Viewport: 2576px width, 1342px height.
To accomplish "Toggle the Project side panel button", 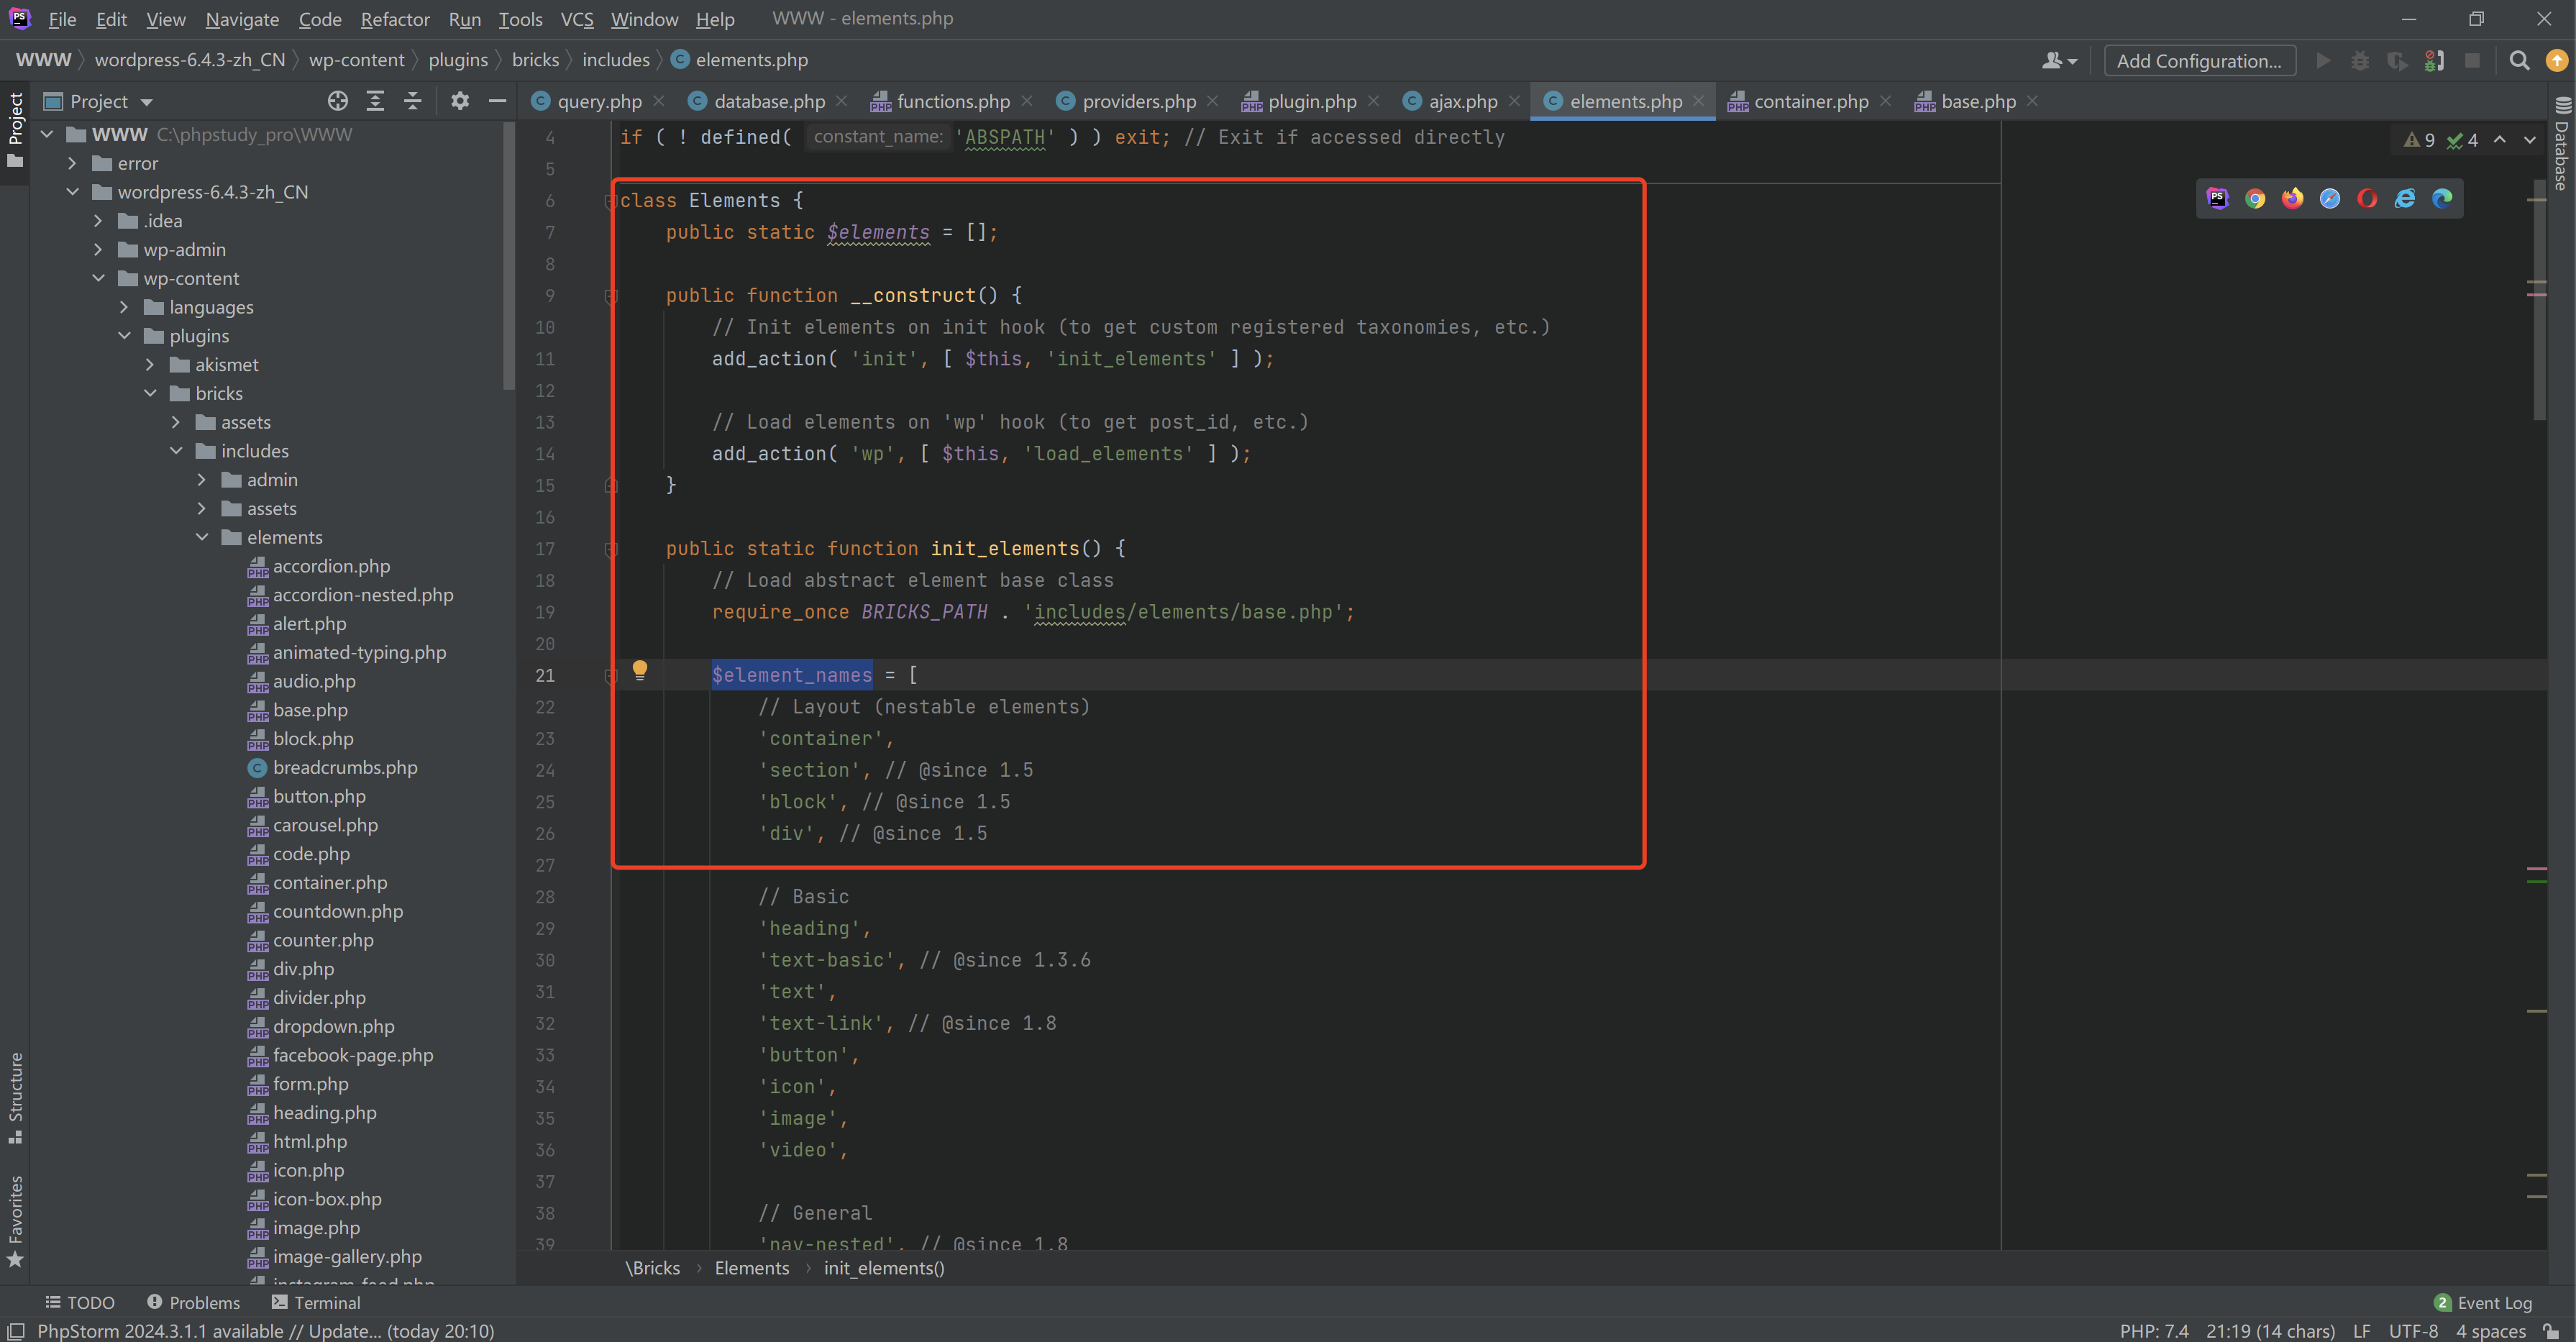I will coord(15,130).
